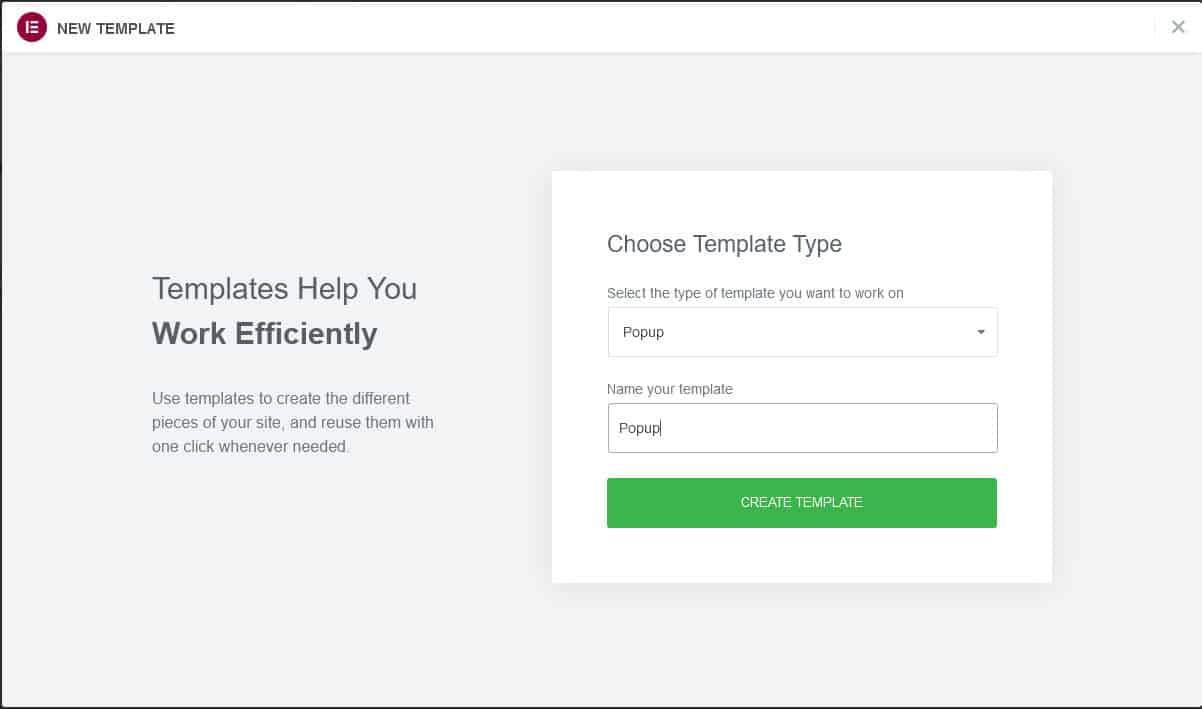Open the template type dropdown

[802, 332]
